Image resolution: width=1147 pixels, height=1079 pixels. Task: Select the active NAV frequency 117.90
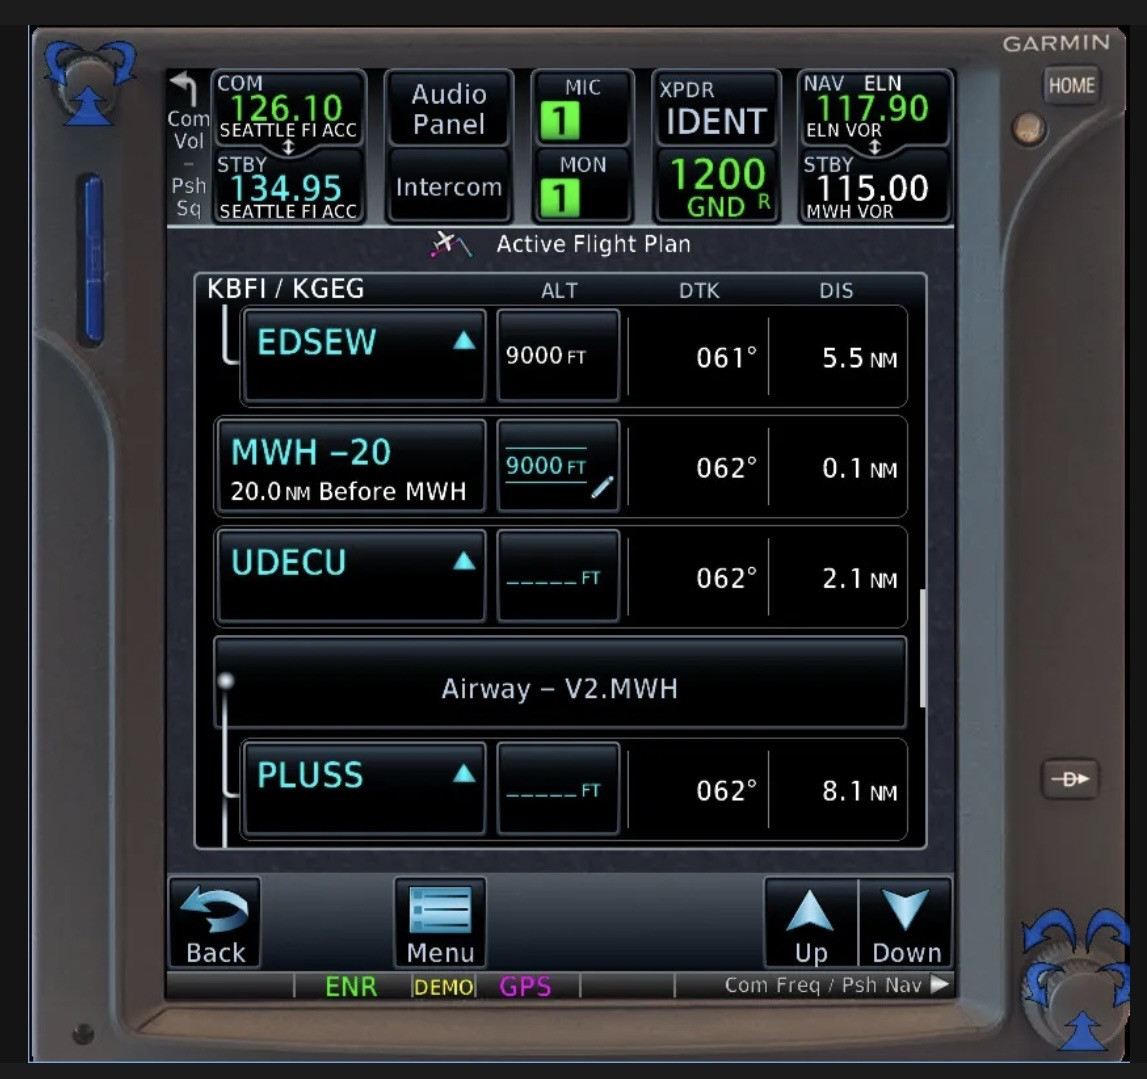pyautogui.click(x=873, y=108)
